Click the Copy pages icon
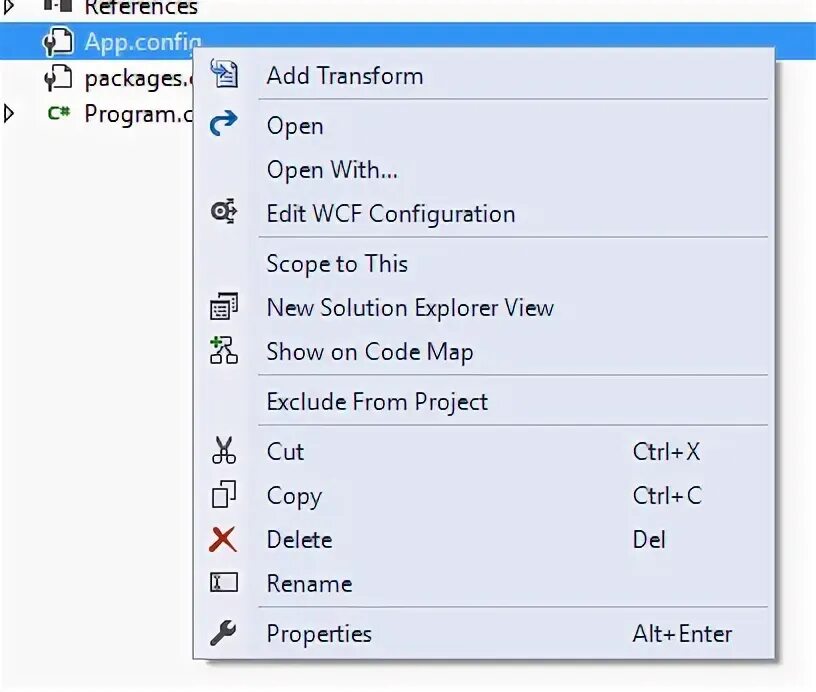This screenshot has height=692, width=816. point(224,494)
